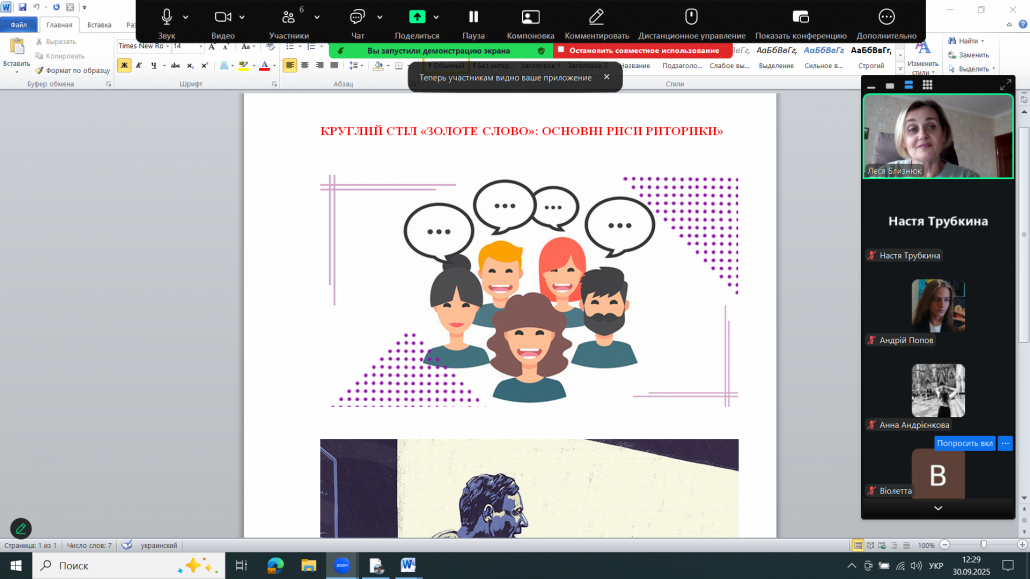The image size is (1030, 579).
Task: Click the green Поделиться share icon
Action: pos(417,16)
